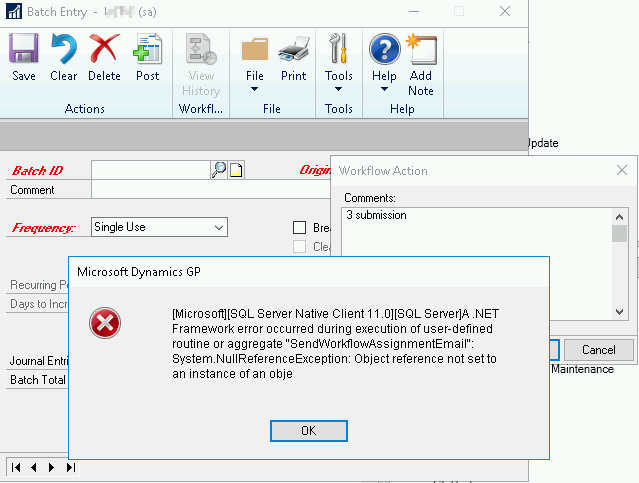639x483 pixels.
Task: Click the Add Note icon
Action: (x=421, y=49)
